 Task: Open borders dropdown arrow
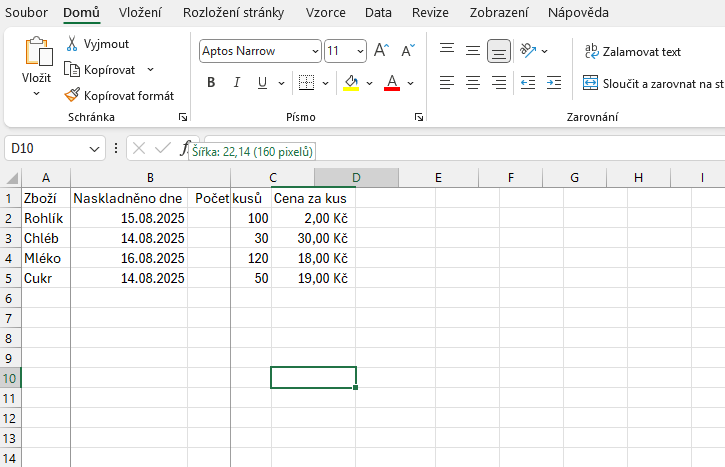pyautogui.click(x=326, y=83)
